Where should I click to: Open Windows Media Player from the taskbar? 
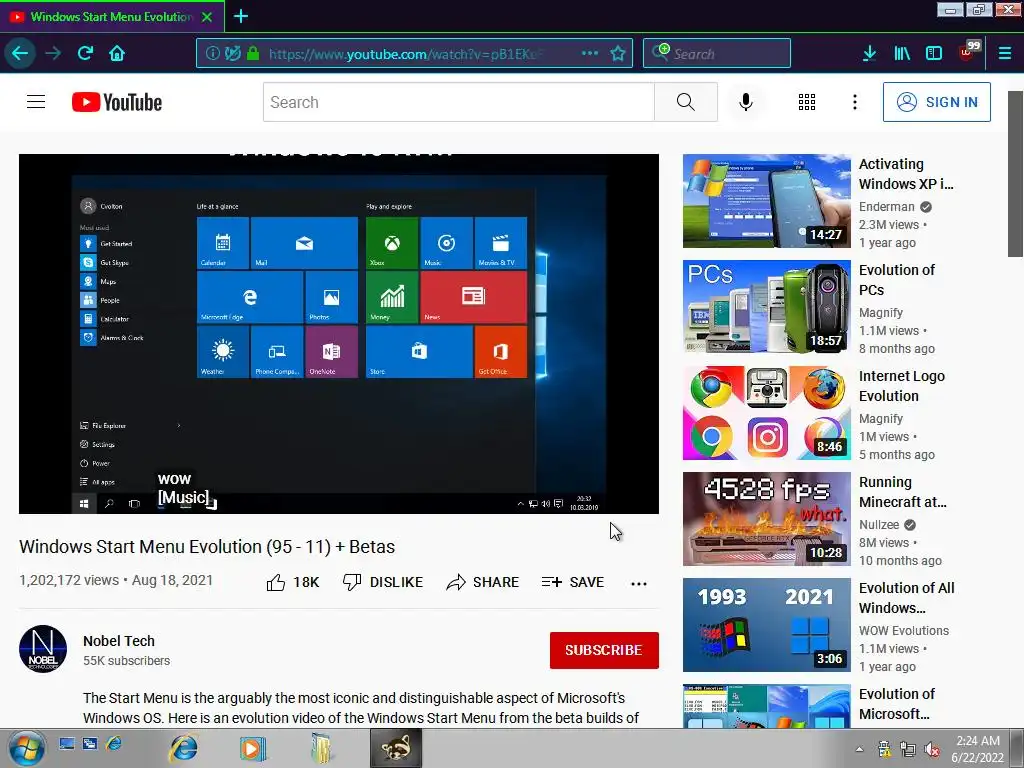[x=253, y=748]
